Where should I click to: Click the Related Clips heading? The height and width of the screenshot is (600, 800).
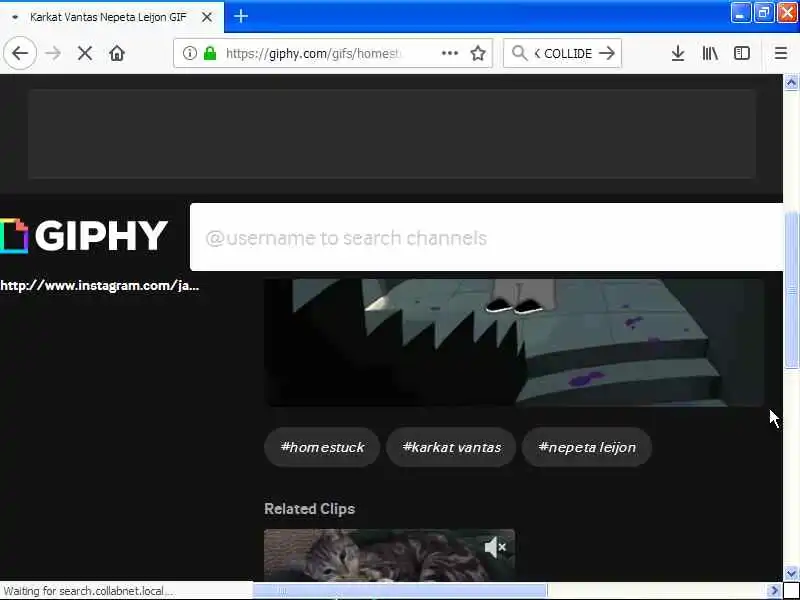click(310, 509)
